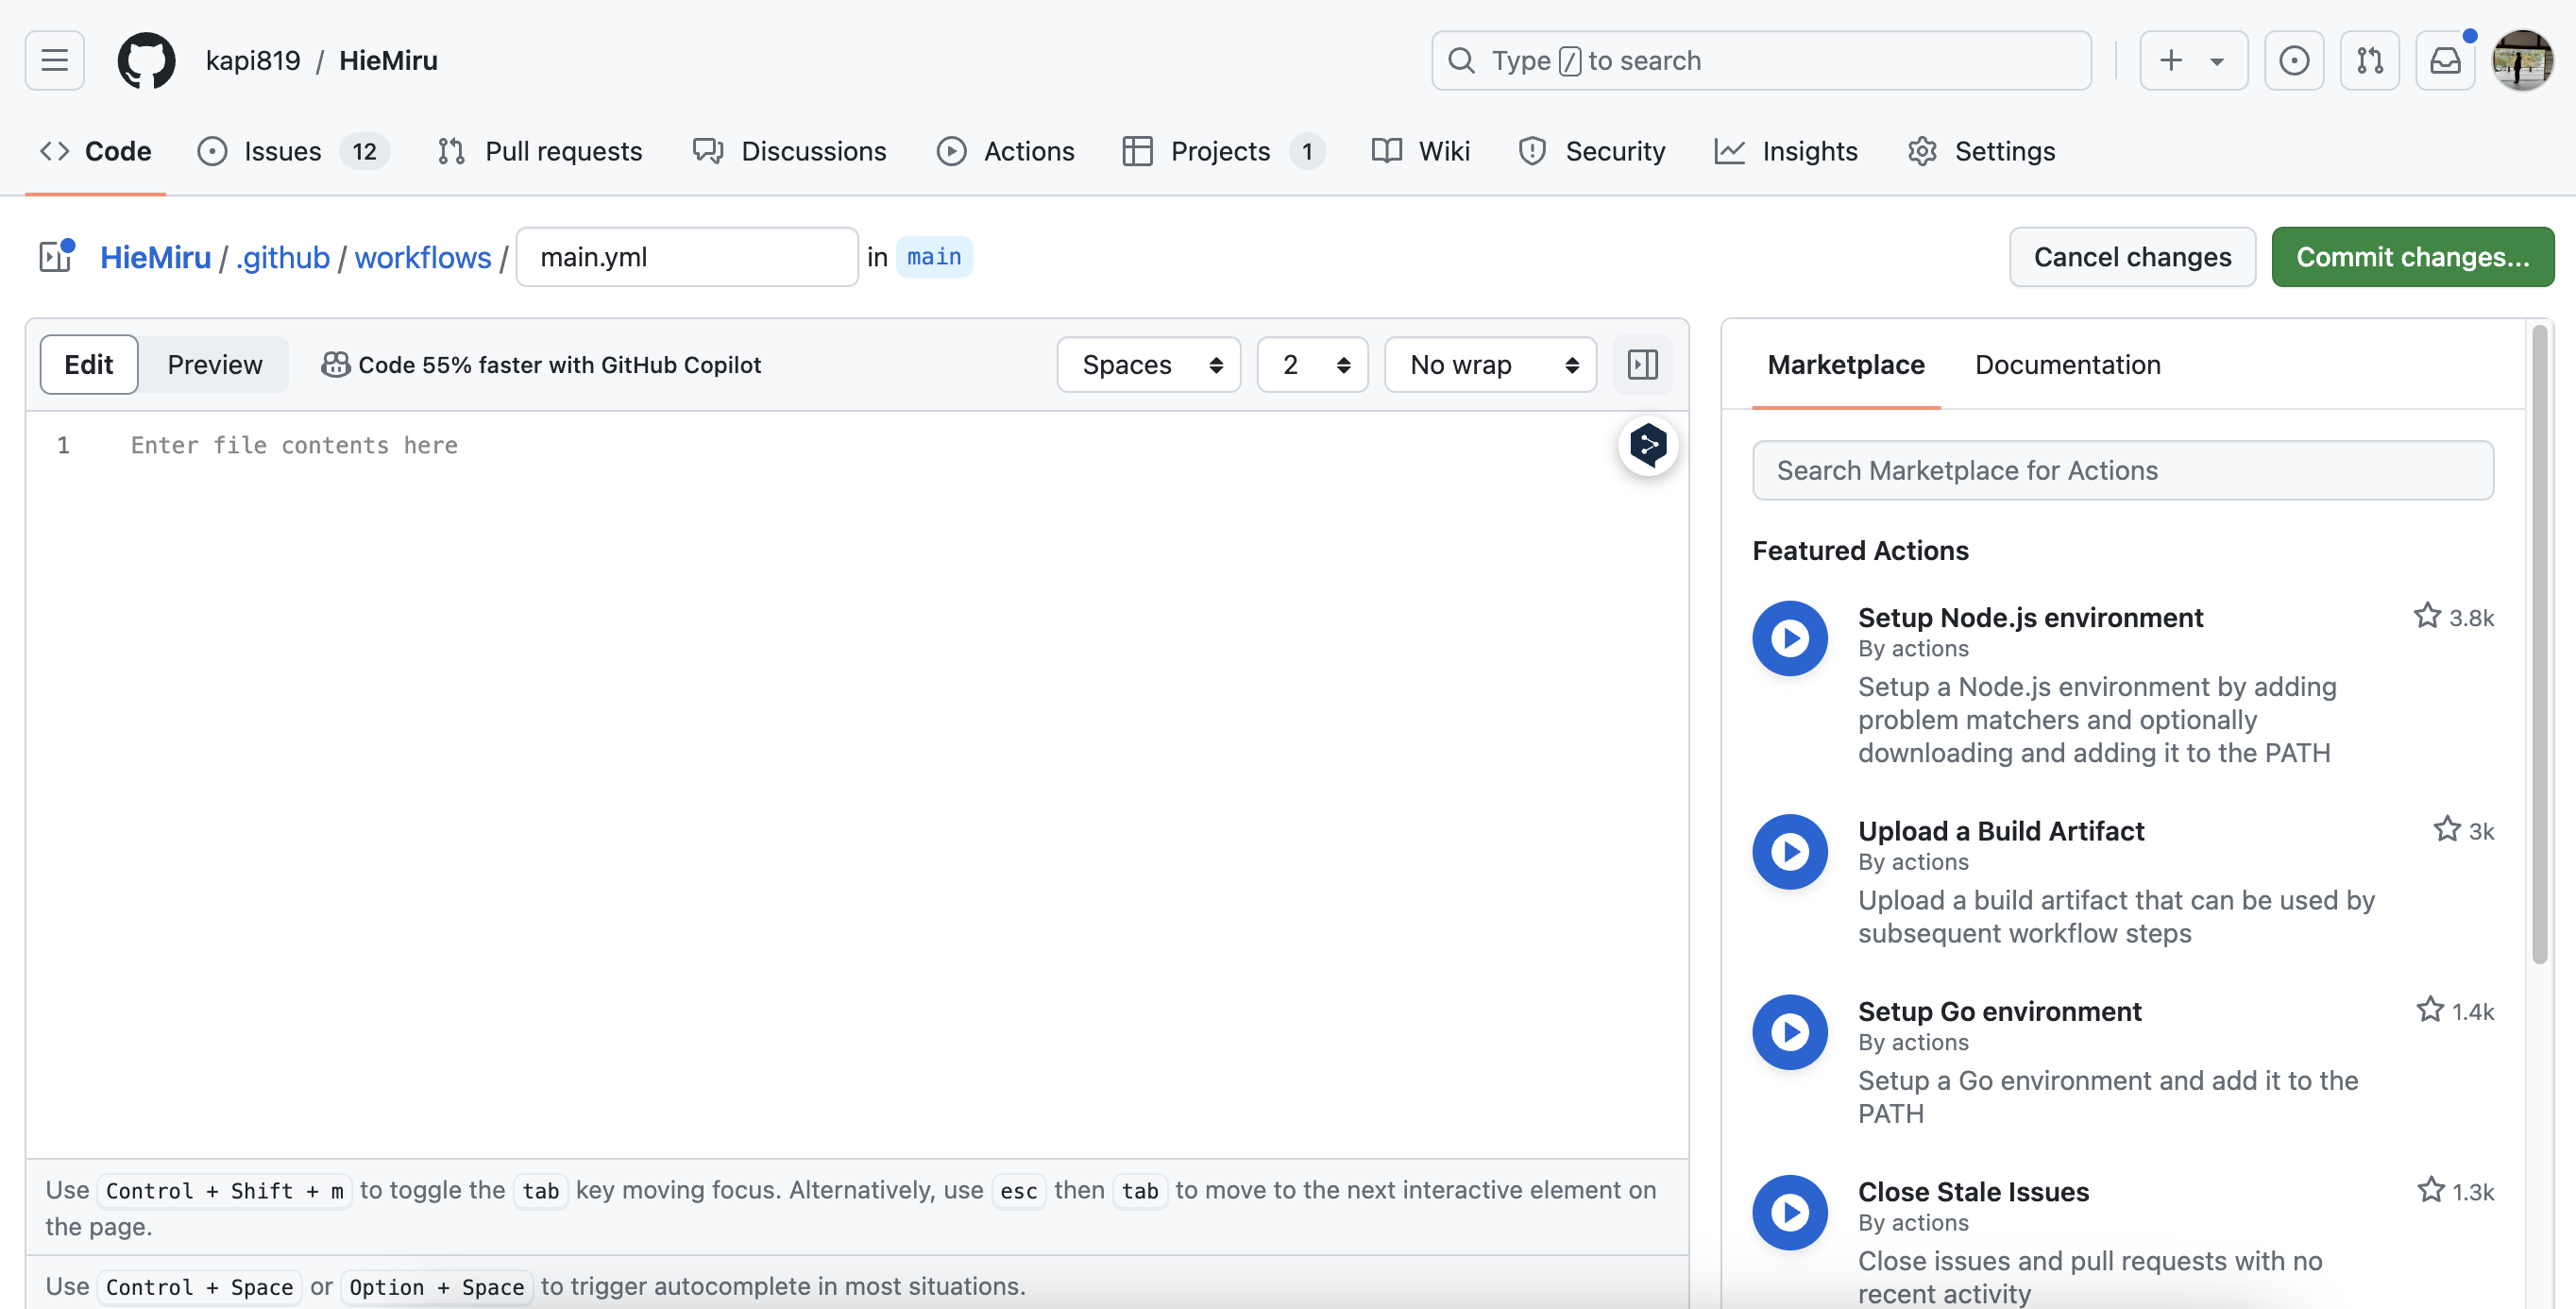Open the No wrap line mode dropdown

coord(1490,364)
